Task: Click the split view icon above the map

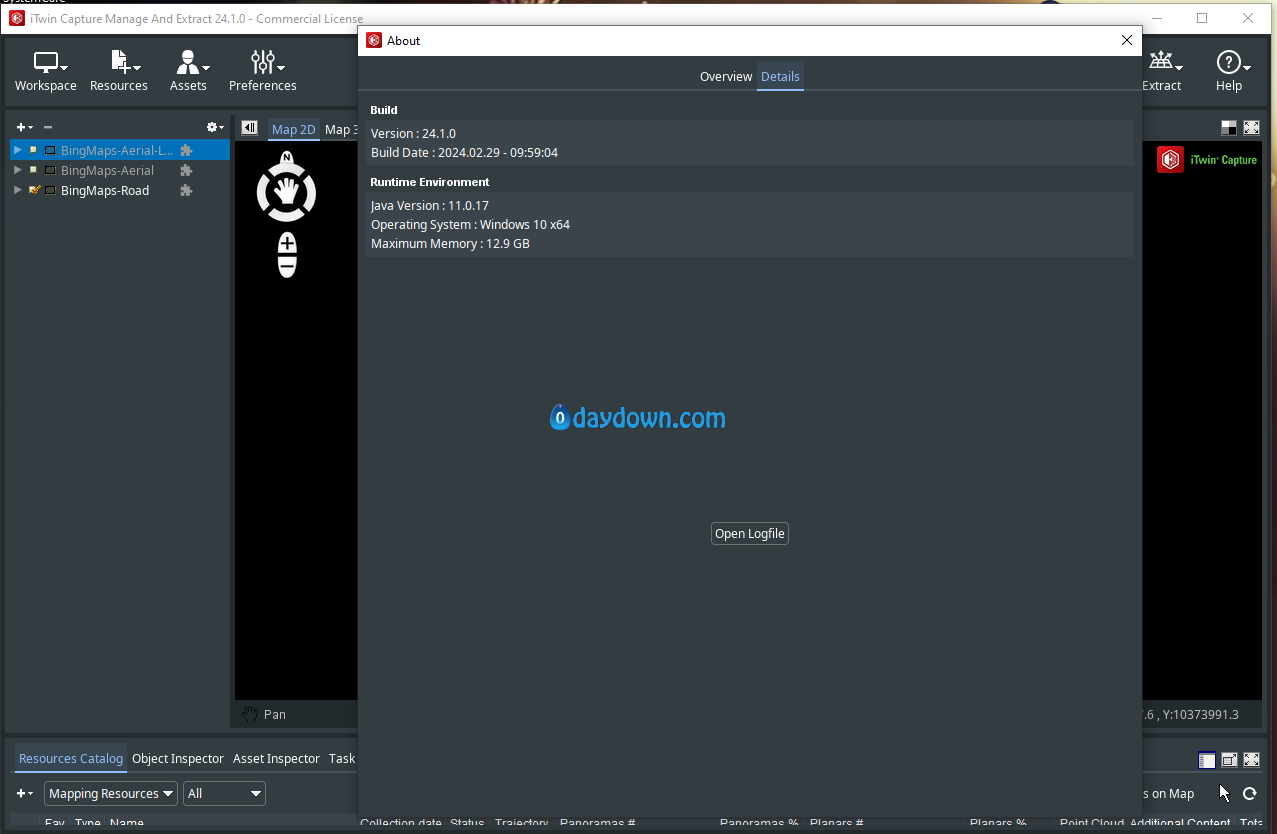Action: point(1229,128)
